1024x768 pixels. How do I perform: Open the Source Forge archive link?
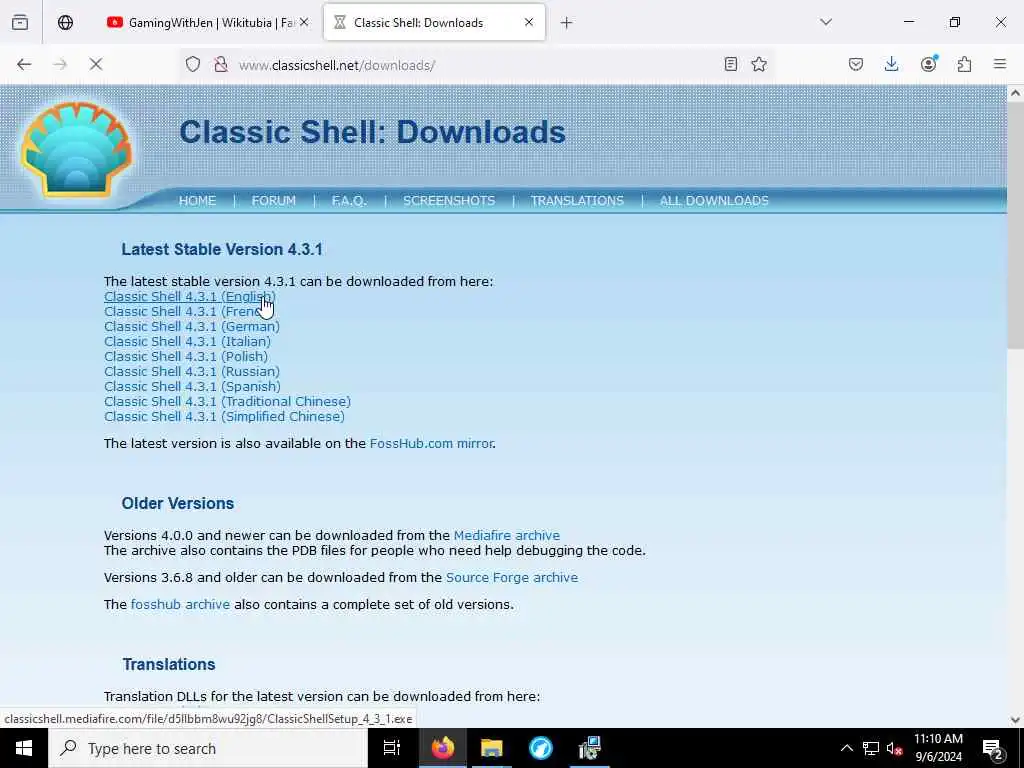click(x=511, y=578)
